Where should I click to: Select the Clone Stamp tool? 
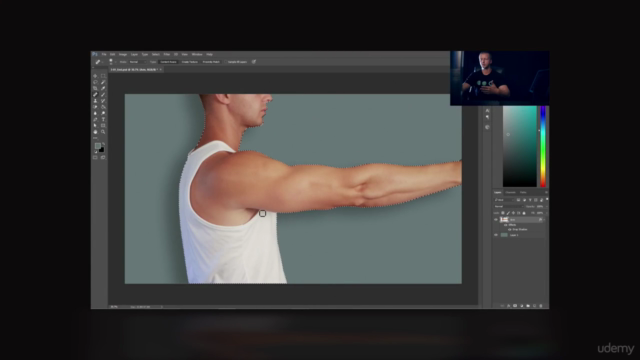pos(95,101)
